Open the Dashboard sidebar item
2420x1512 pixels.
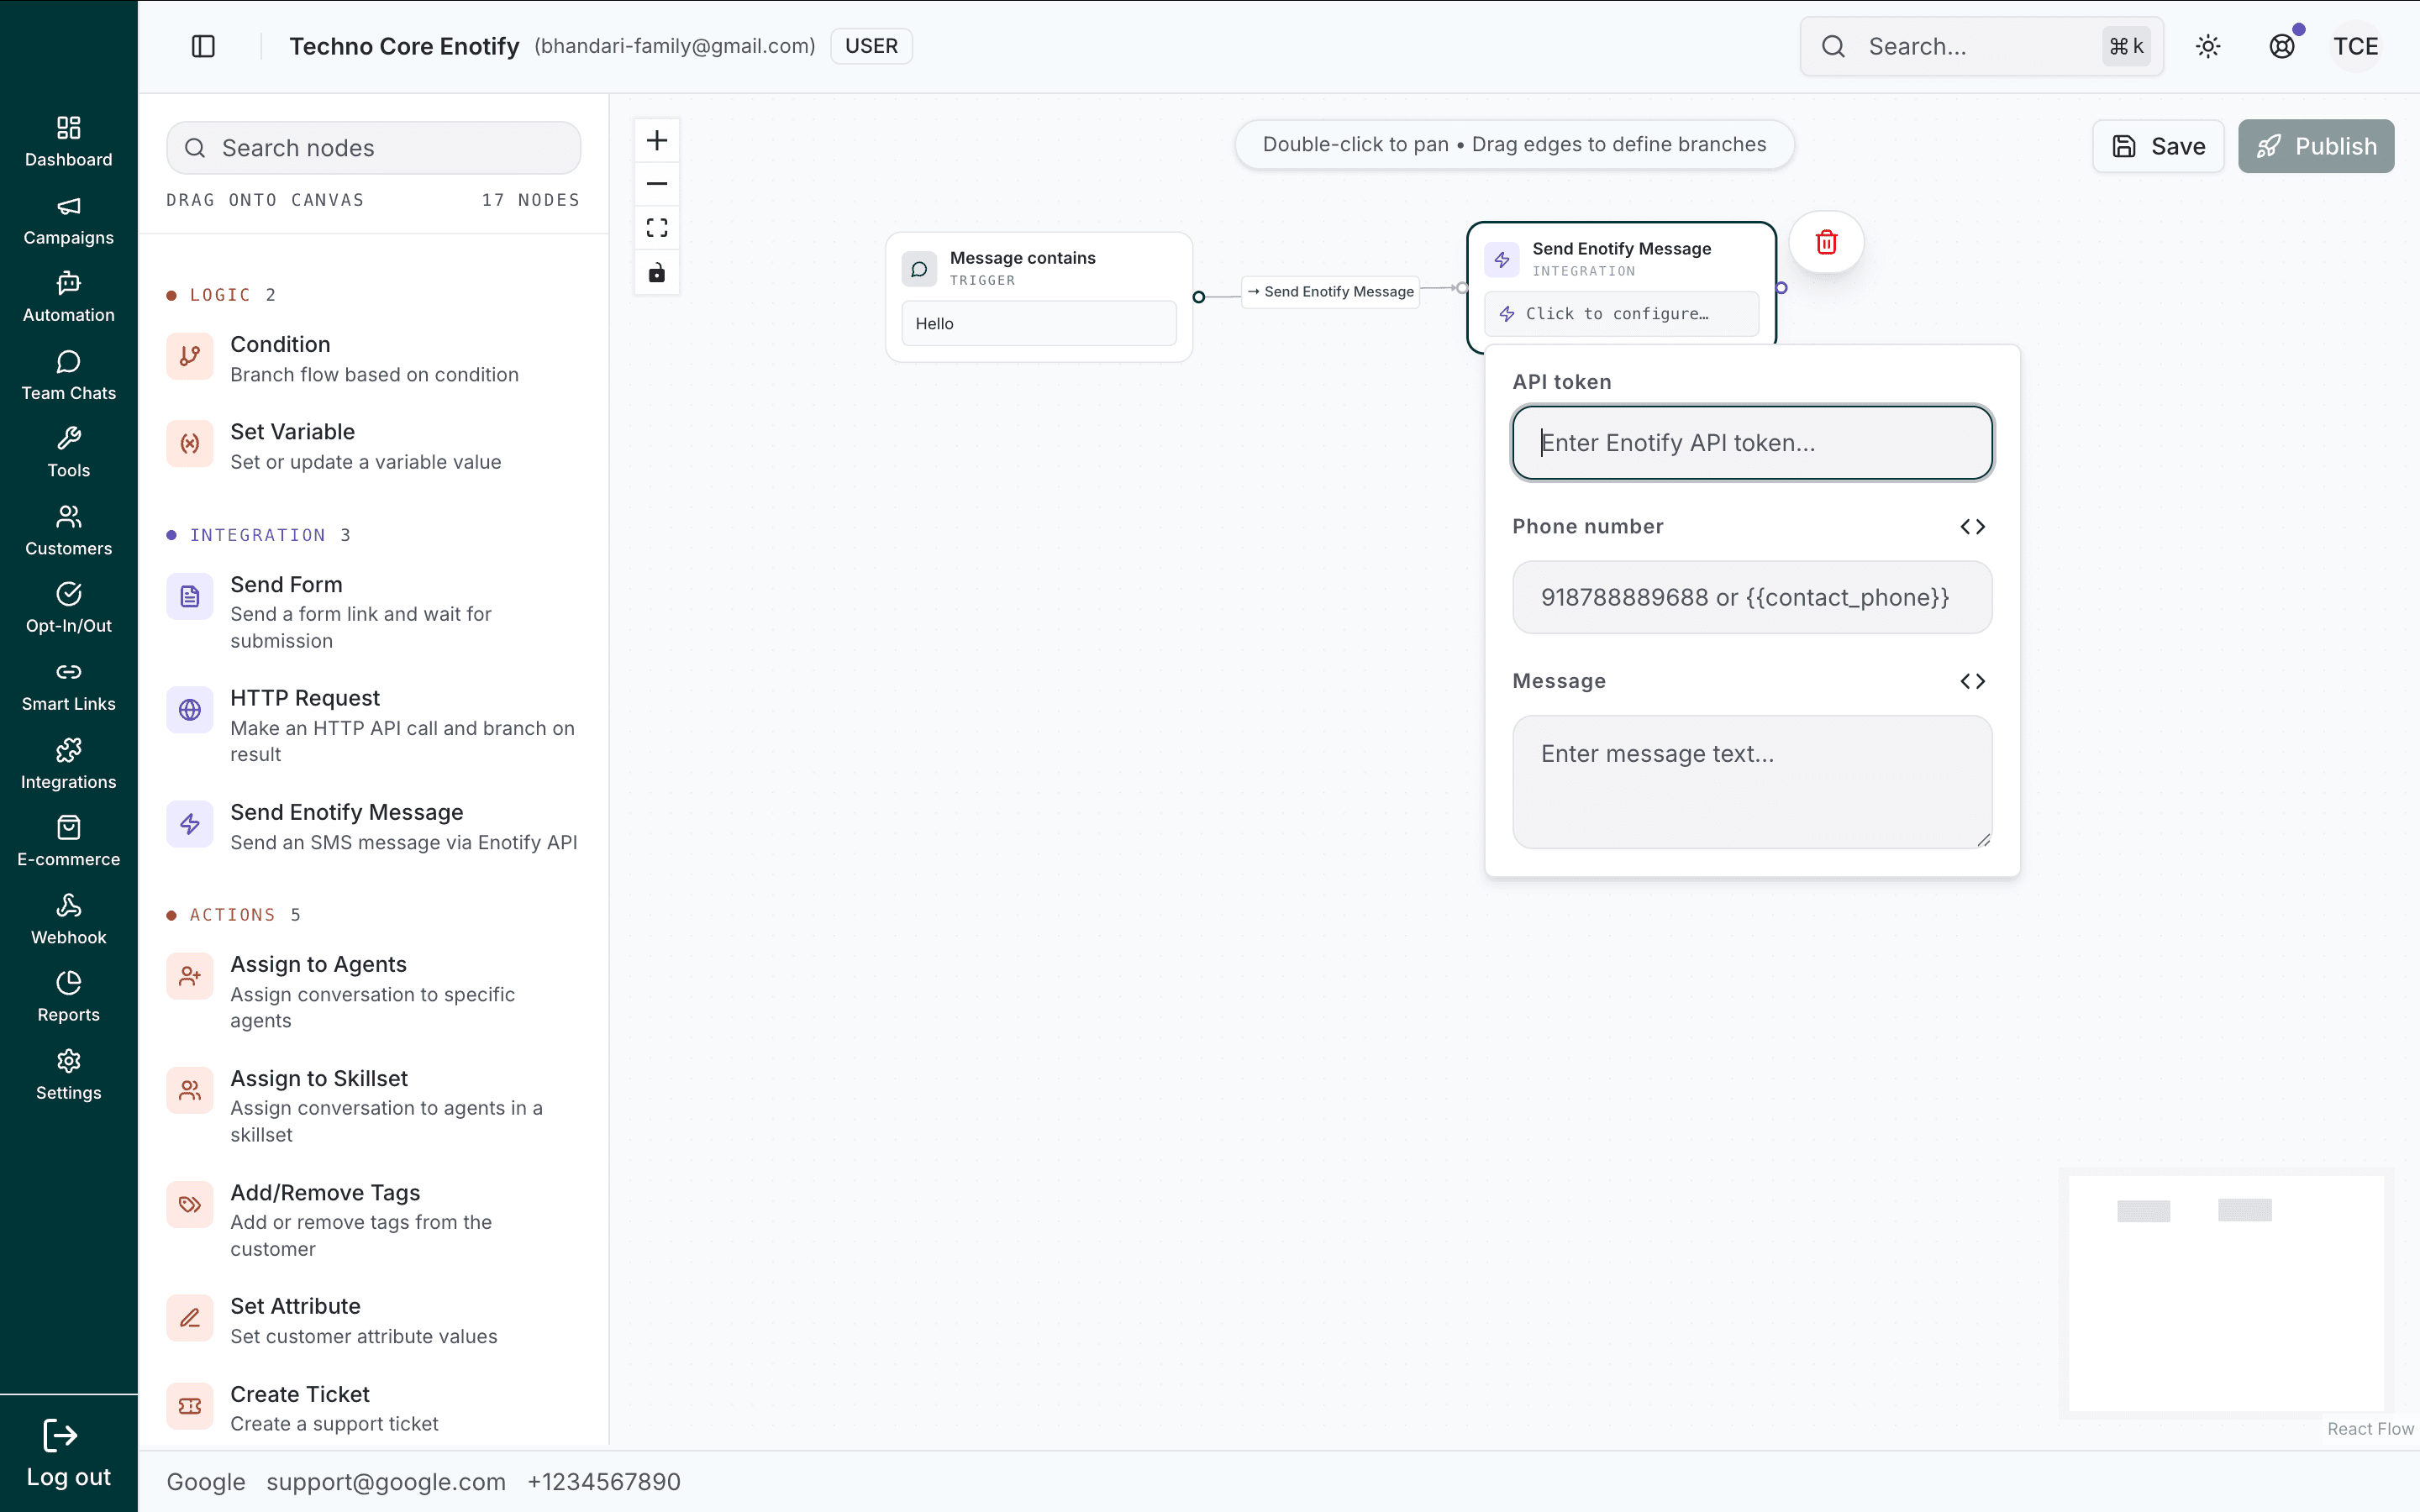click(68, 141)
